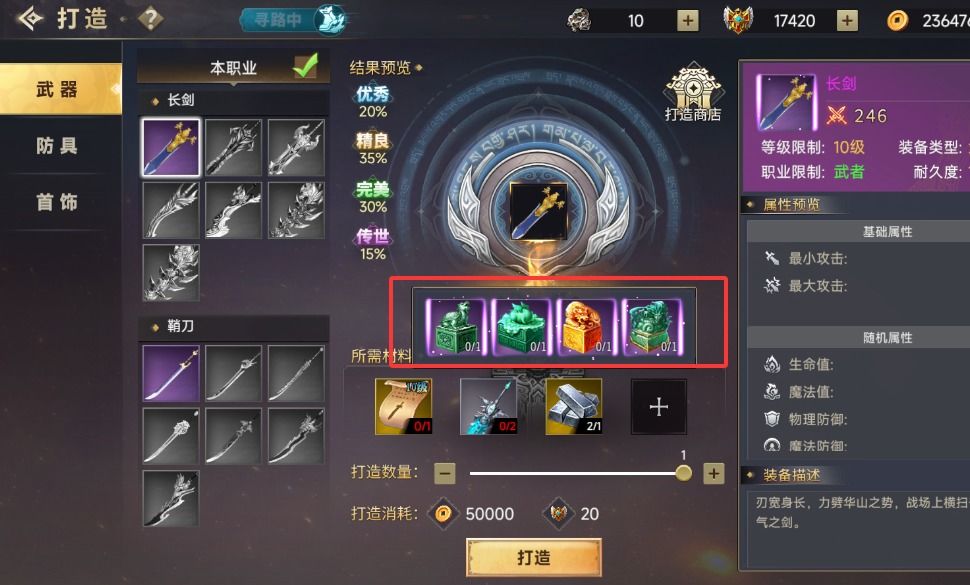Screen dimensions: 970x585
Task: Toggle the 本职业 checkbox
Action: [306, 66]
